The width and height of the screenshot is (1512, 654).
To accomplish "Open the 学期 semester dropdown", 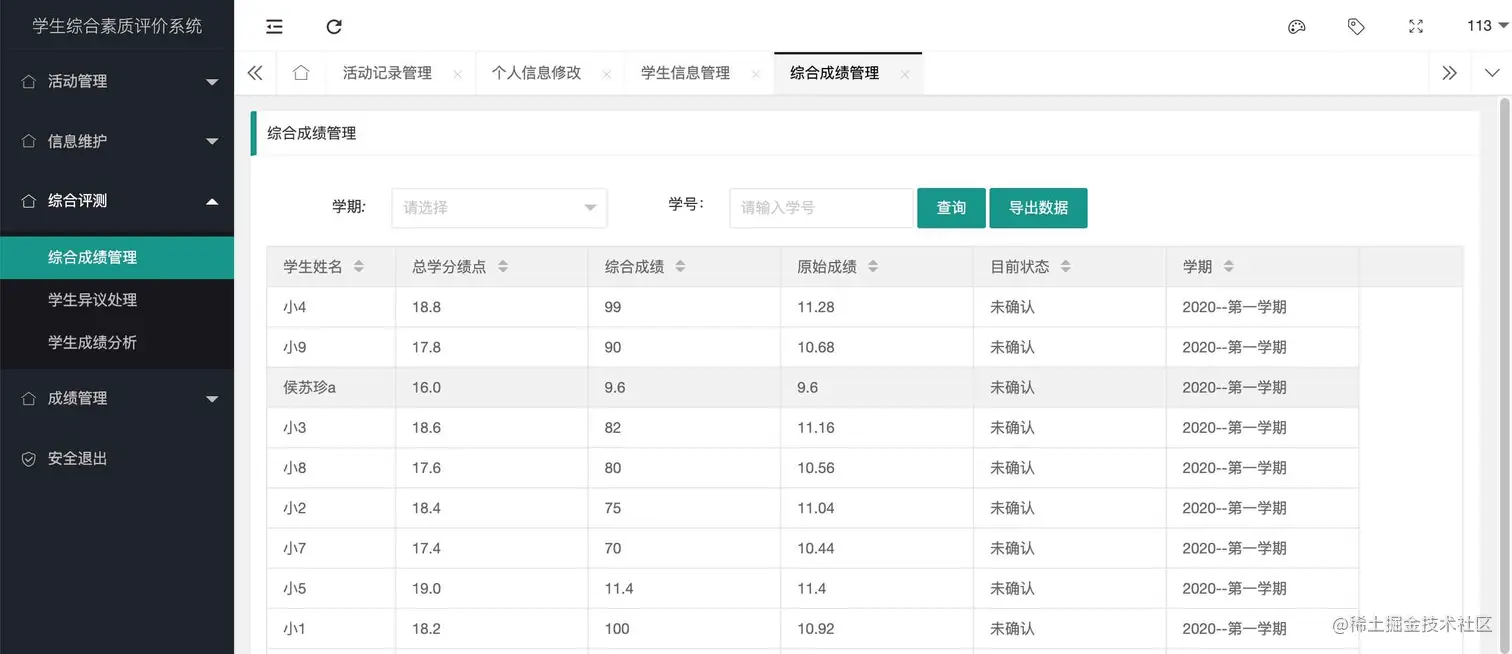I will pyautogui.click(x=498, y=208).
